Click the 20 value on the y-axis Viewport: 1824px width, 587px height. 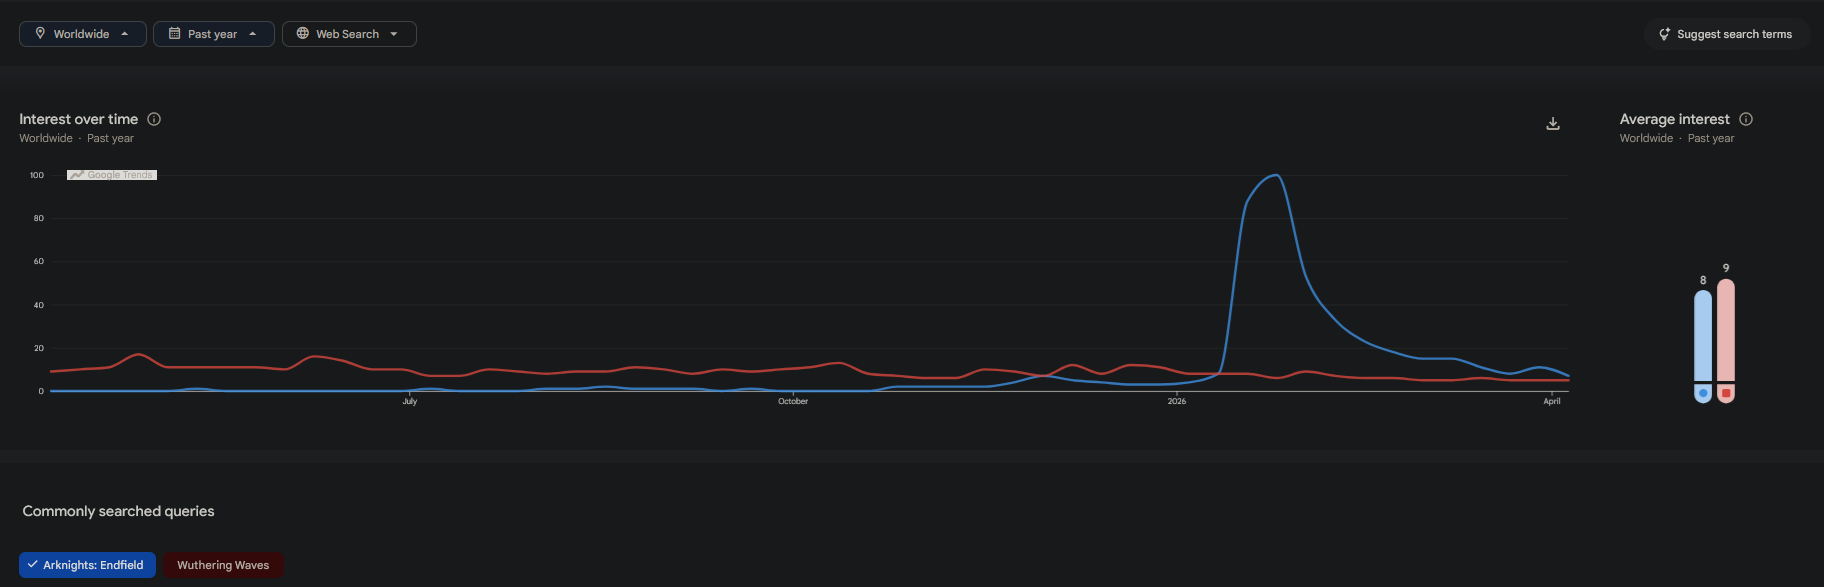[39, 348]
